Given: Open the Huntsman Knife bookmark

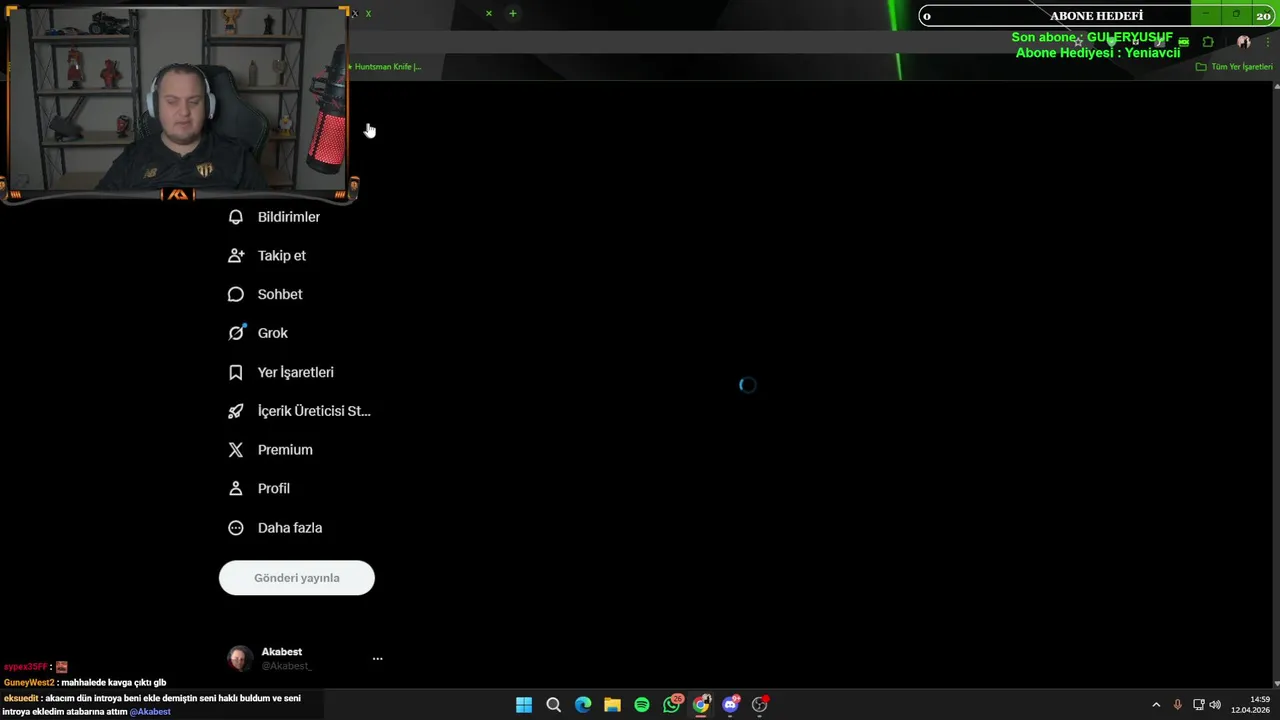Looking at the screenshot, I should [385, 67].
